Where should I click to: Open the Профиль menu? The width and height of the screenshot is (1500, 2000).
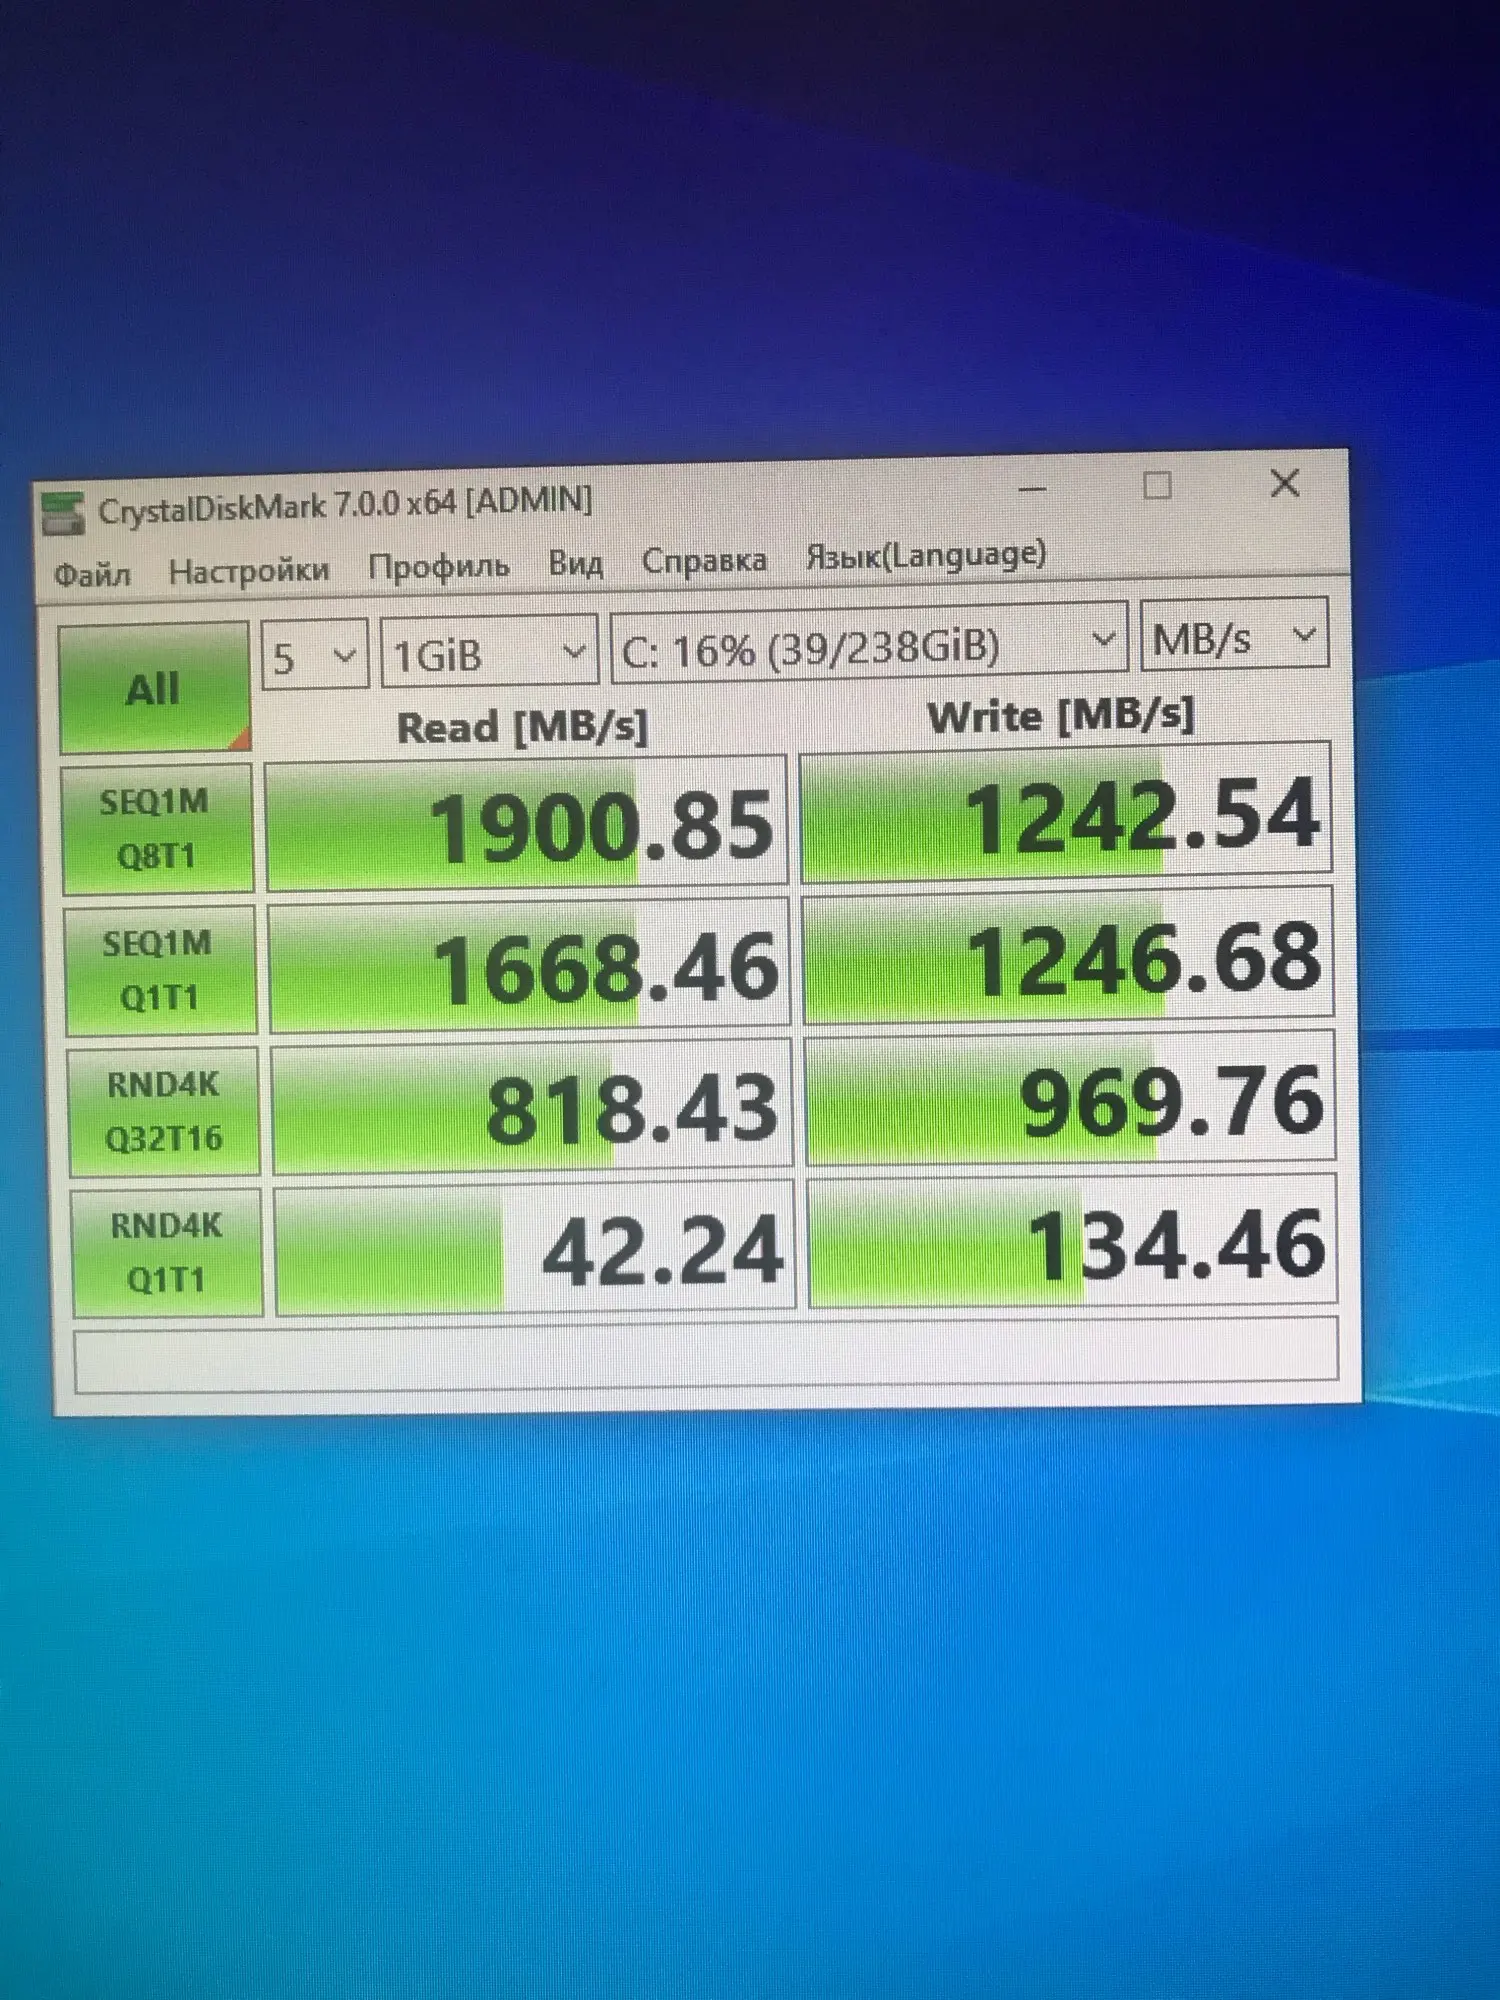[x=439, y=566]
